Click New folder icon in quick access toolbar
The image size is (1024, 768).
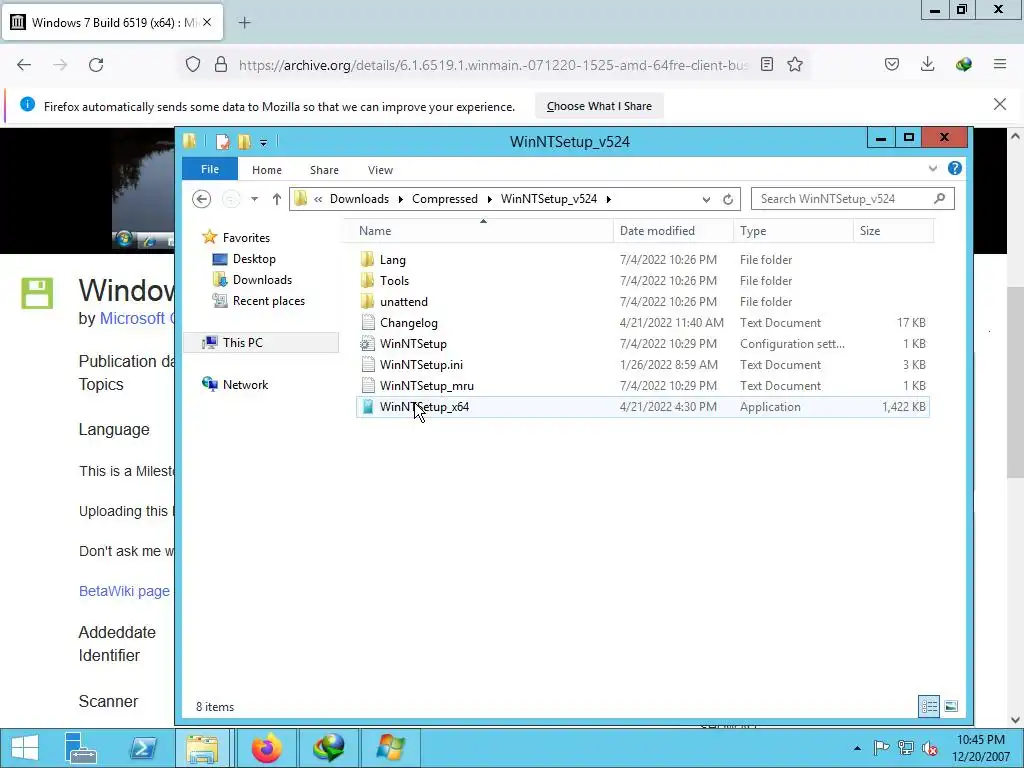tap(244, 142)
